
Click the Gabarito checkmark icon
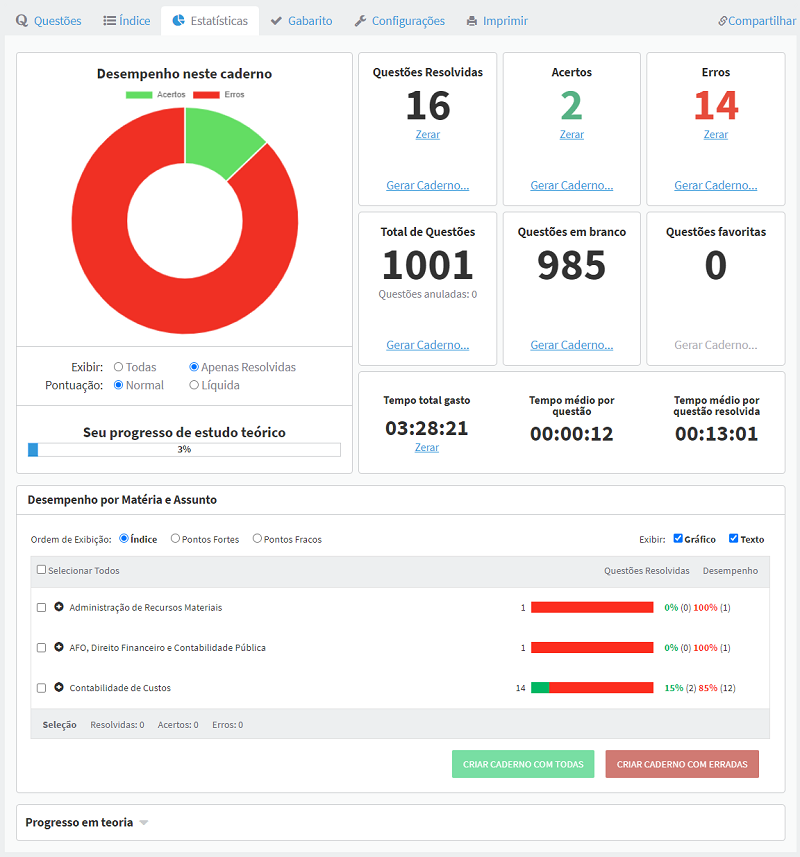pyautogui.click(x=276, y=21)
